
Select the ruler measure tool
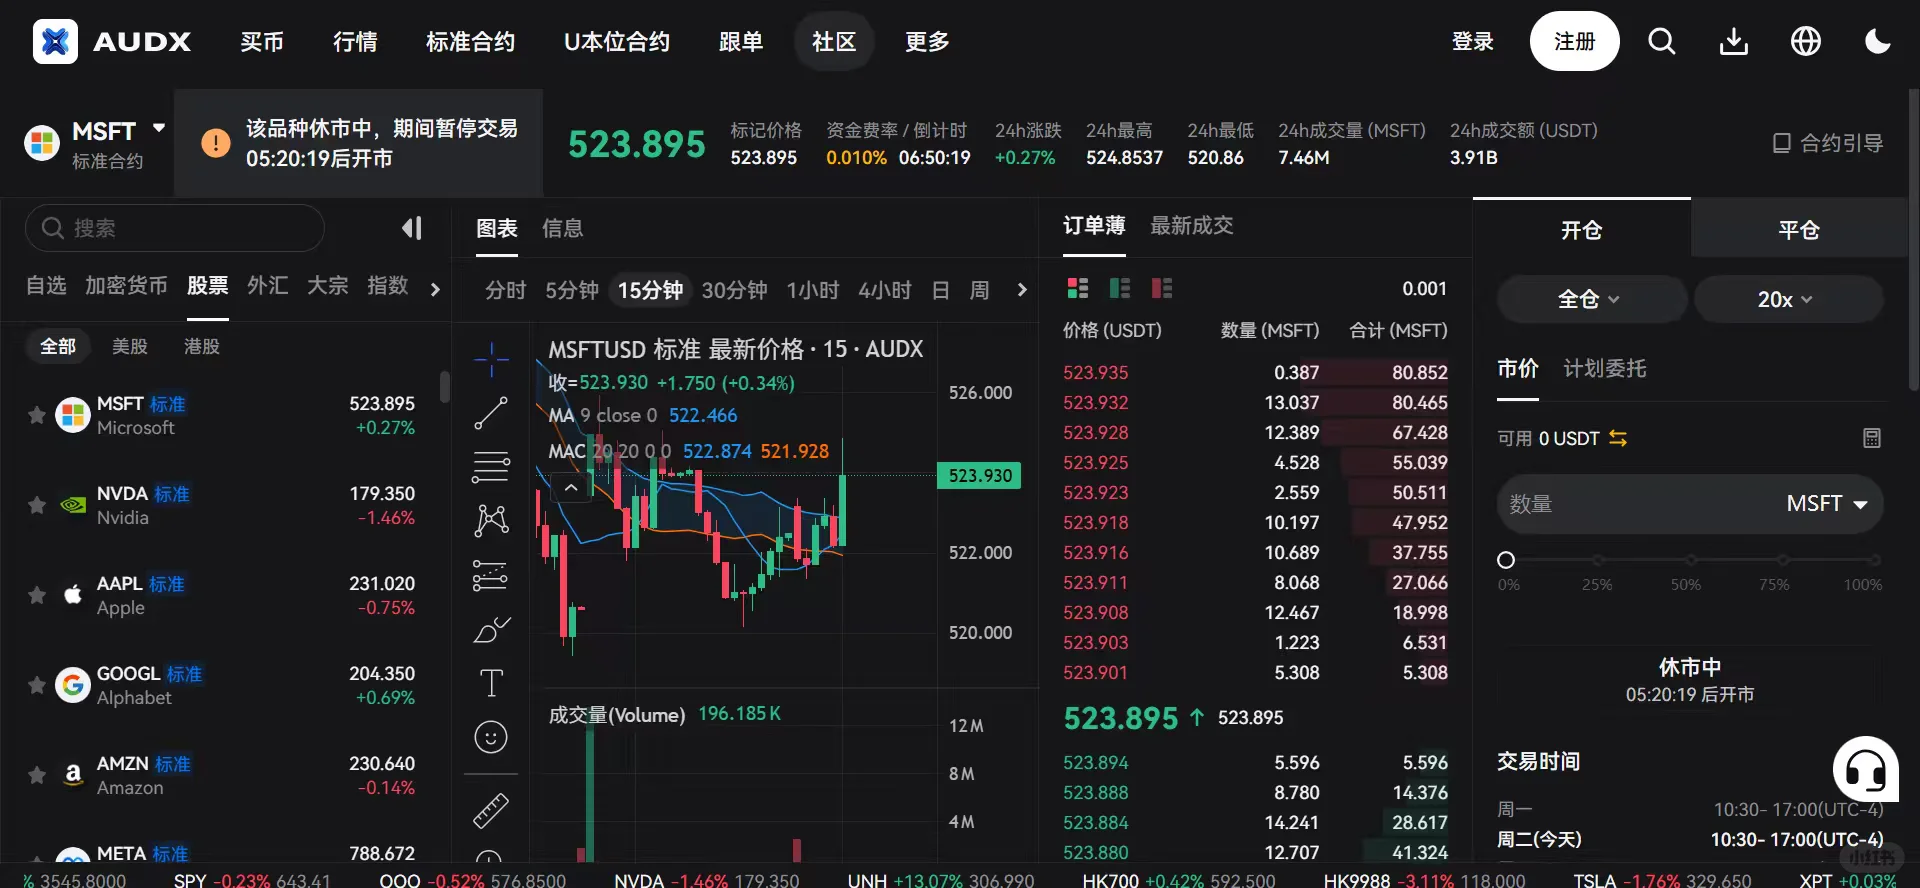(x=491, y=810)
